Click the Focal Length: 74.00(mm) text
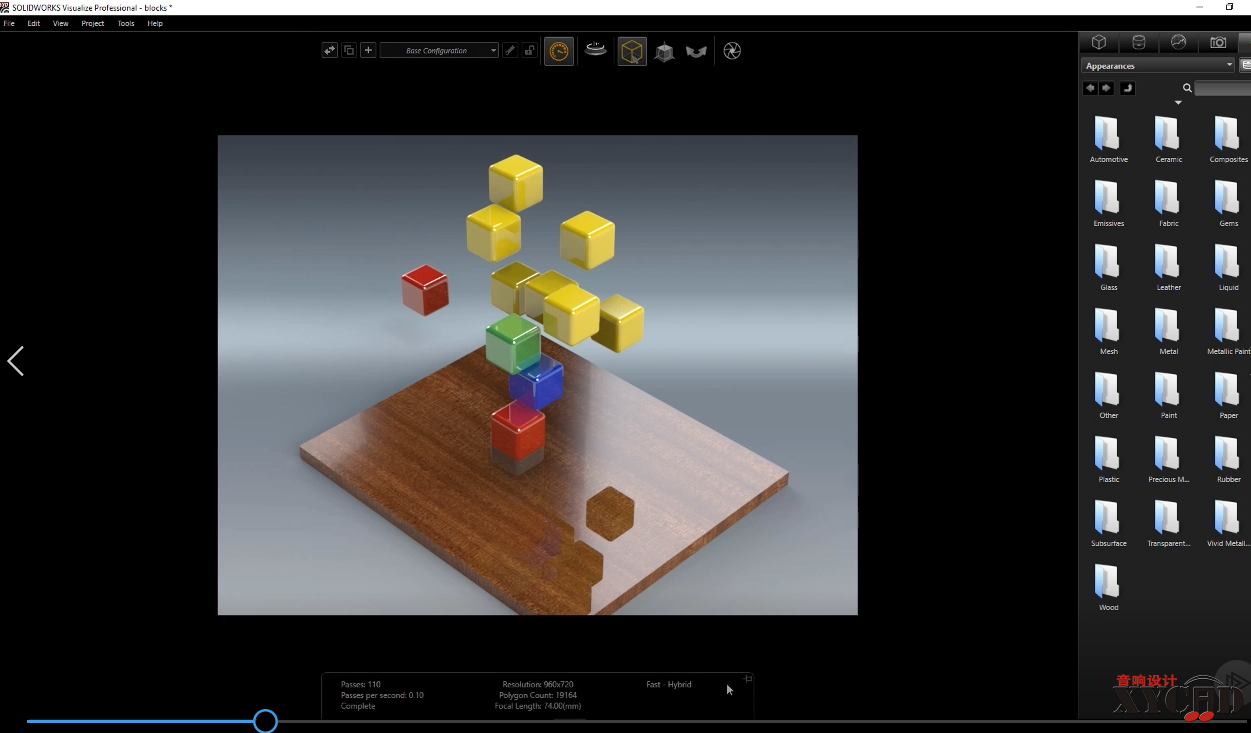The image size is (1251, 733). 538,706
